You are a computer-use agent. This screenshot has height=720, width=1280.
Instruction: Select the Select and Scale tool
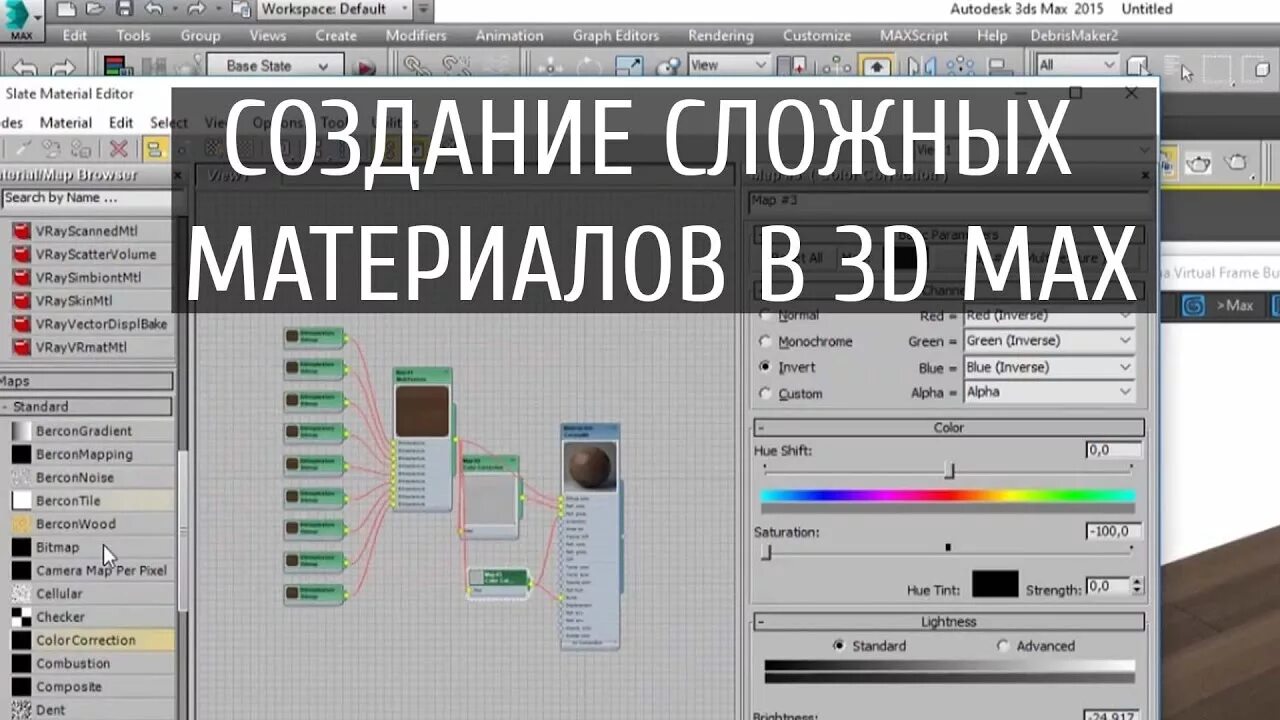[630, 66]
